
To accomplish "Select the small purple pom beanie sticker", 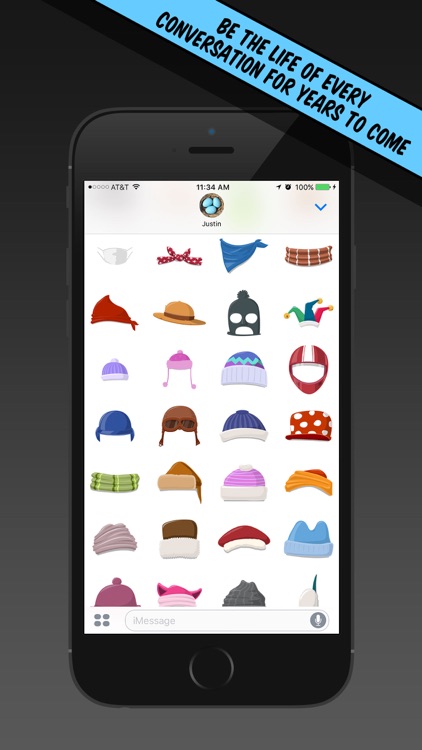I will (115, 370).
